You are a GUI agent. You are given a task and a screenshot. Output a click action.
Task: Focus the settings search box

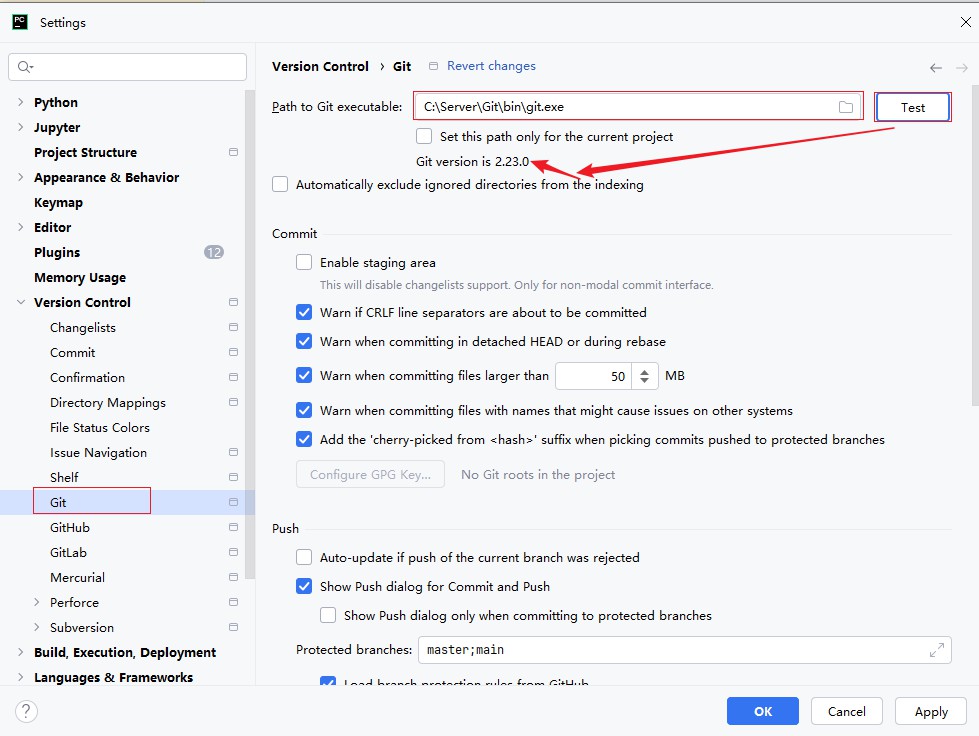click(127, 67)
